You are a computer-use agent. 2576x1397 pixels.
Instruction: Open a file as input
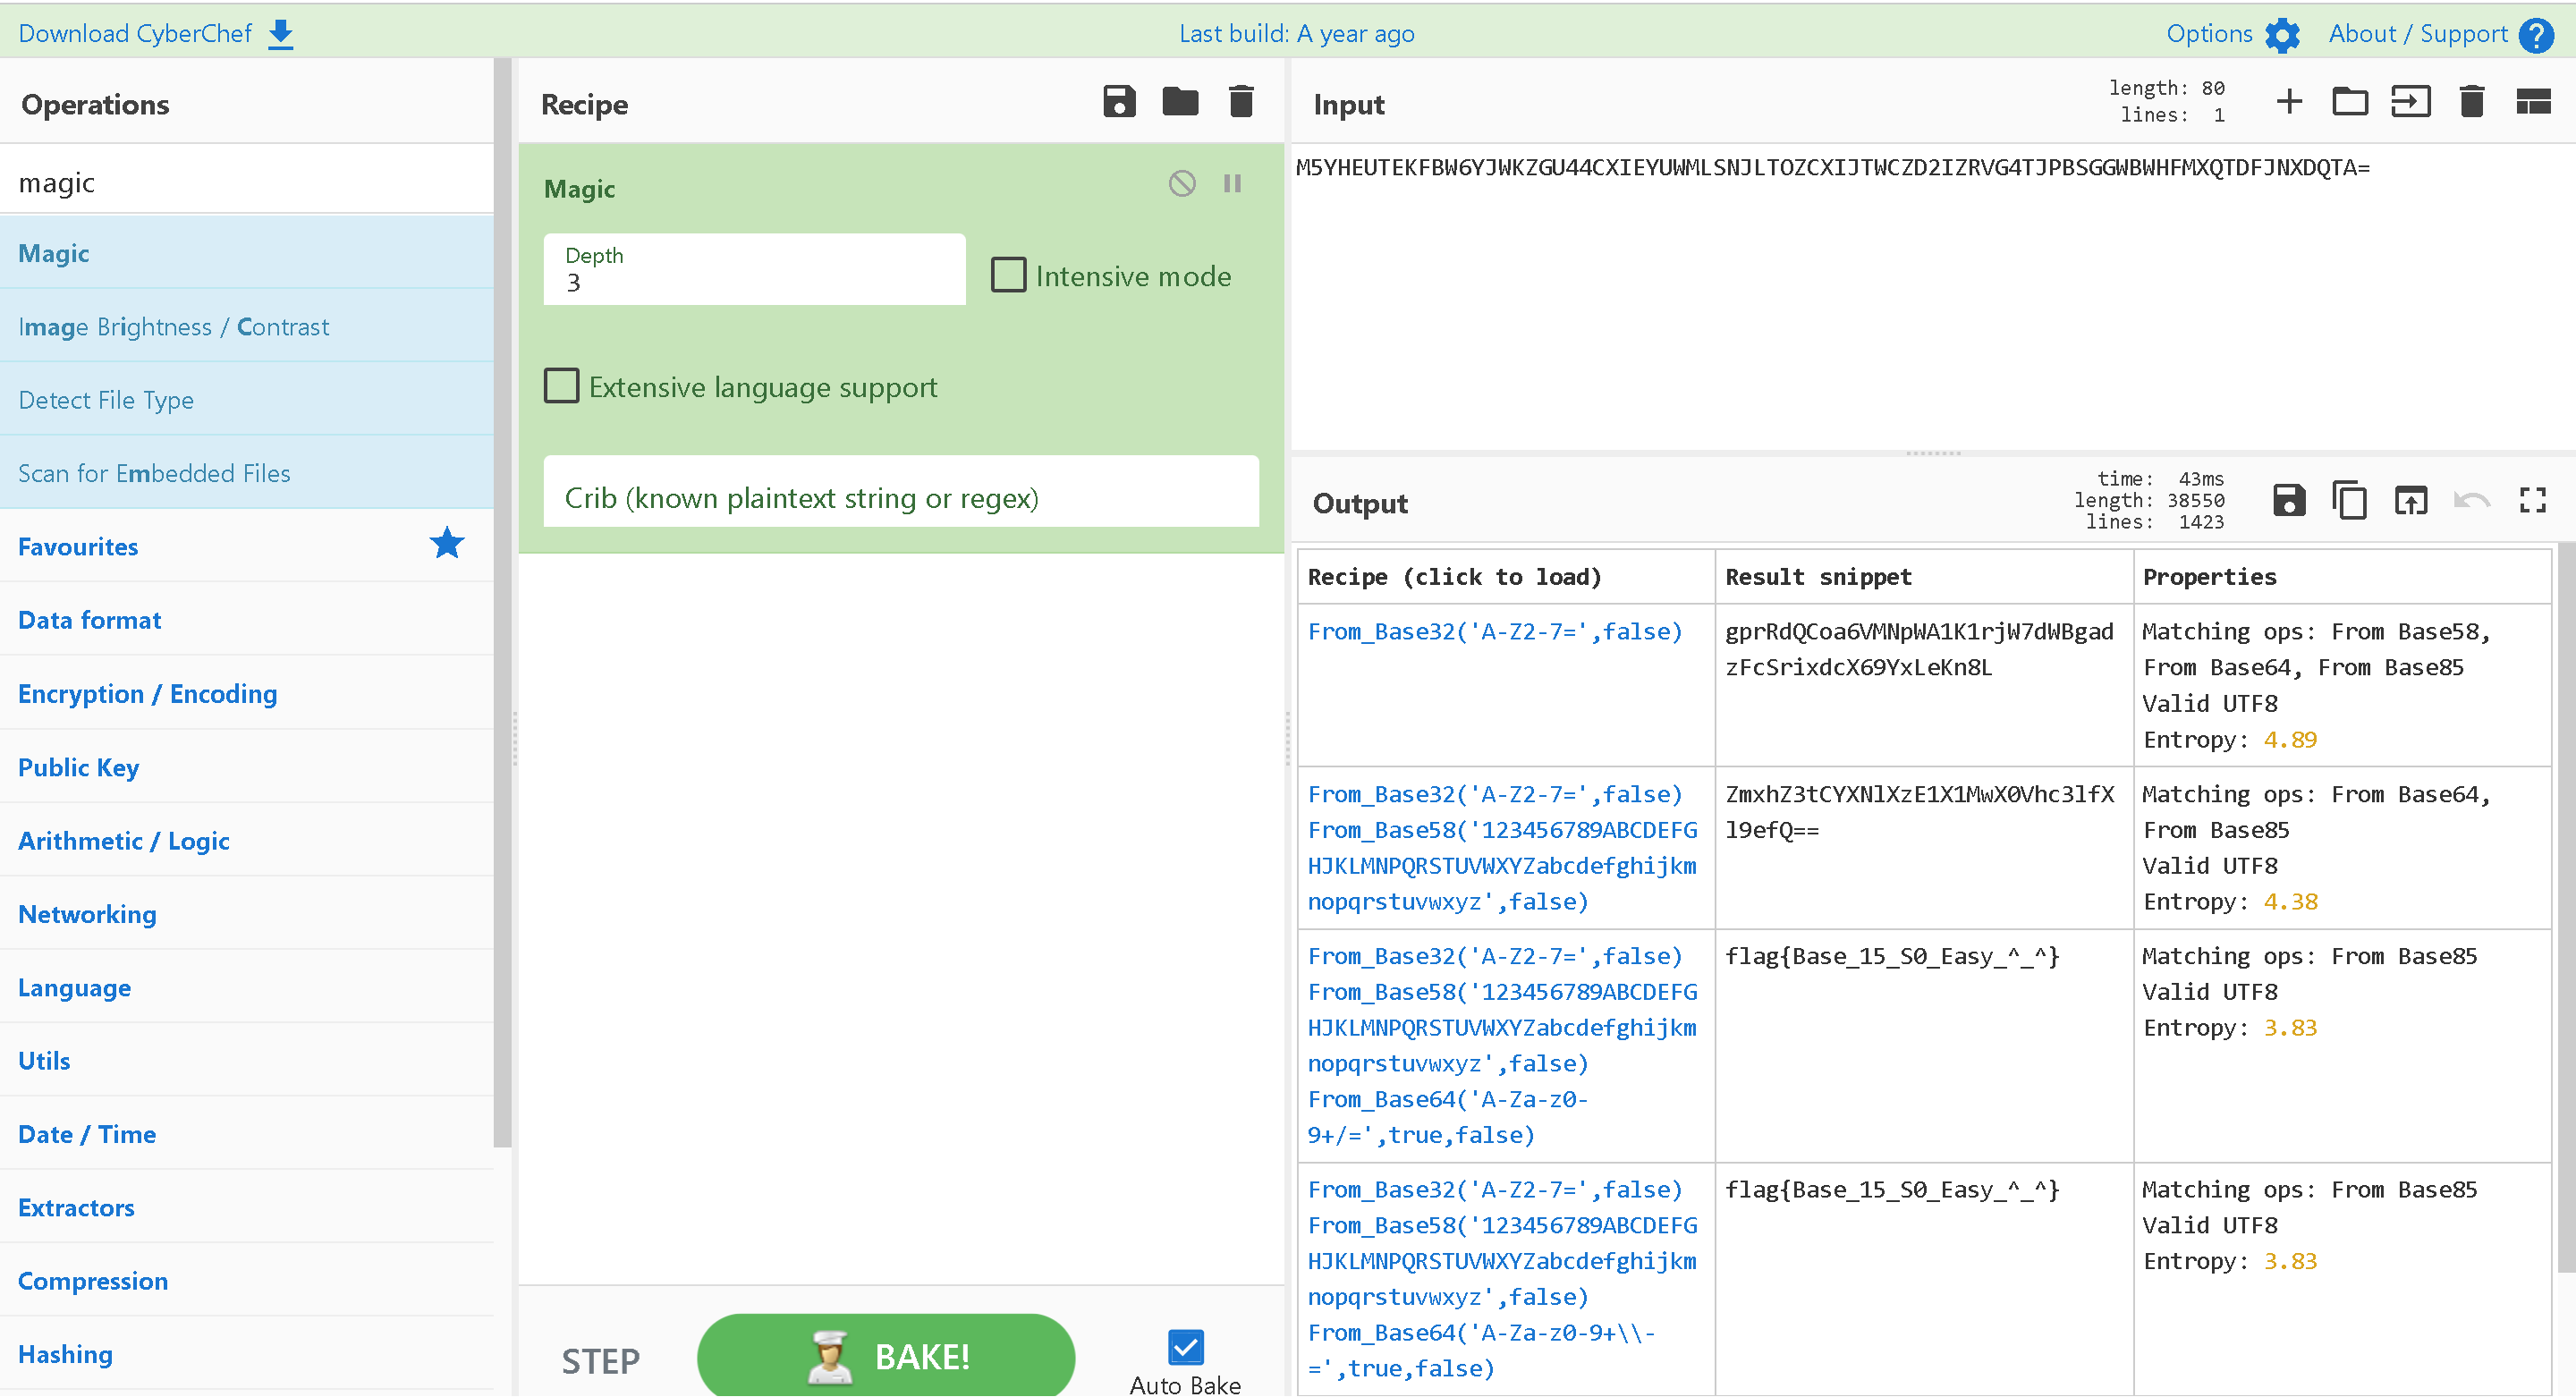[x=2411, y=102]
